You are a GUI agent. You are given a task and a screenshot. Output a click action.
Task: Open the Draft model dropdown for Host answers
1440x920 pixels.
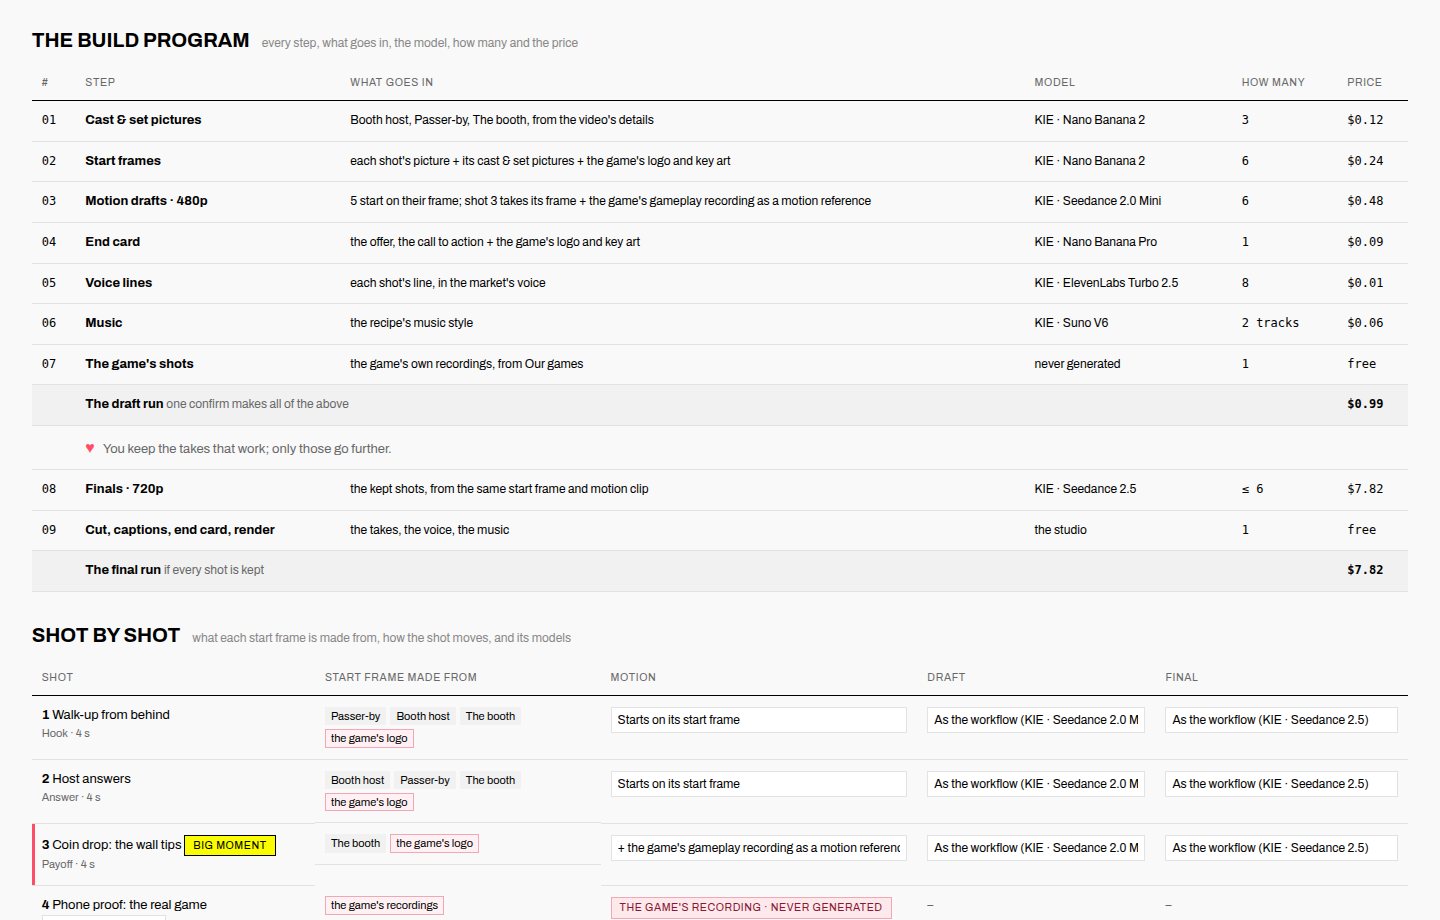click(x=1036, y=784)
